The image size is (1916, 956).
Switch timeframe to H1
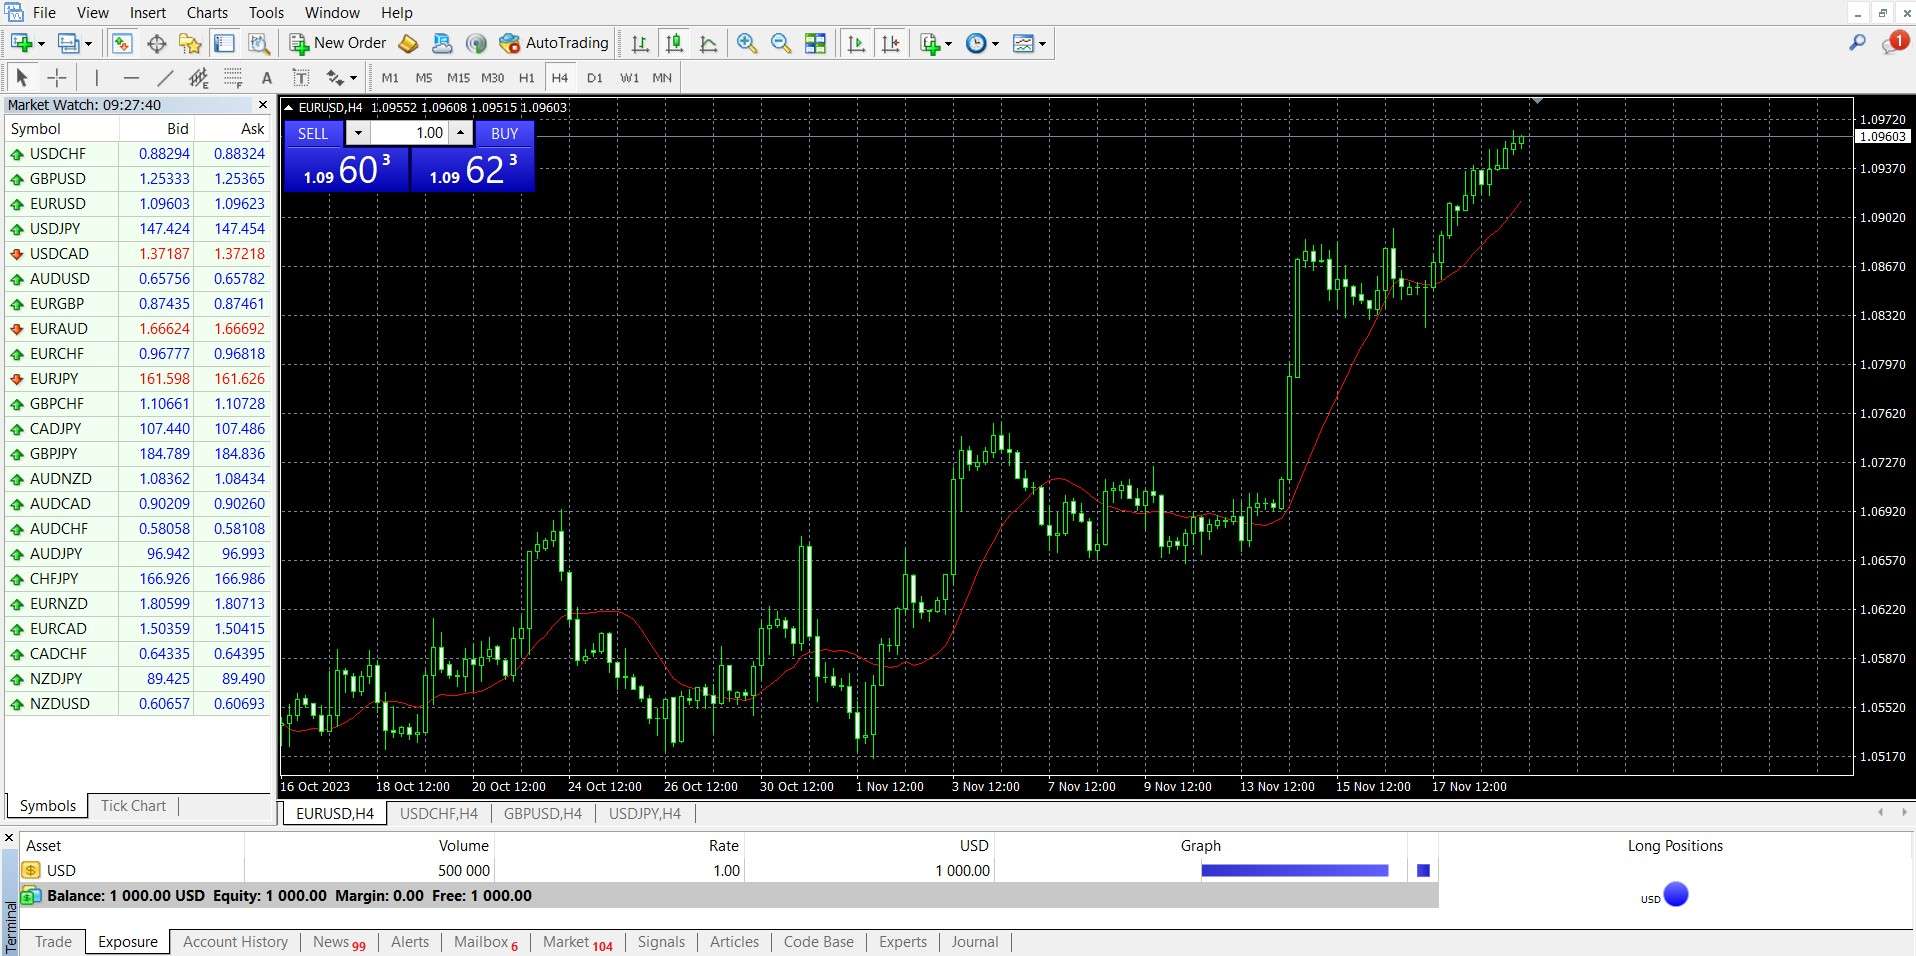(526, 77)
